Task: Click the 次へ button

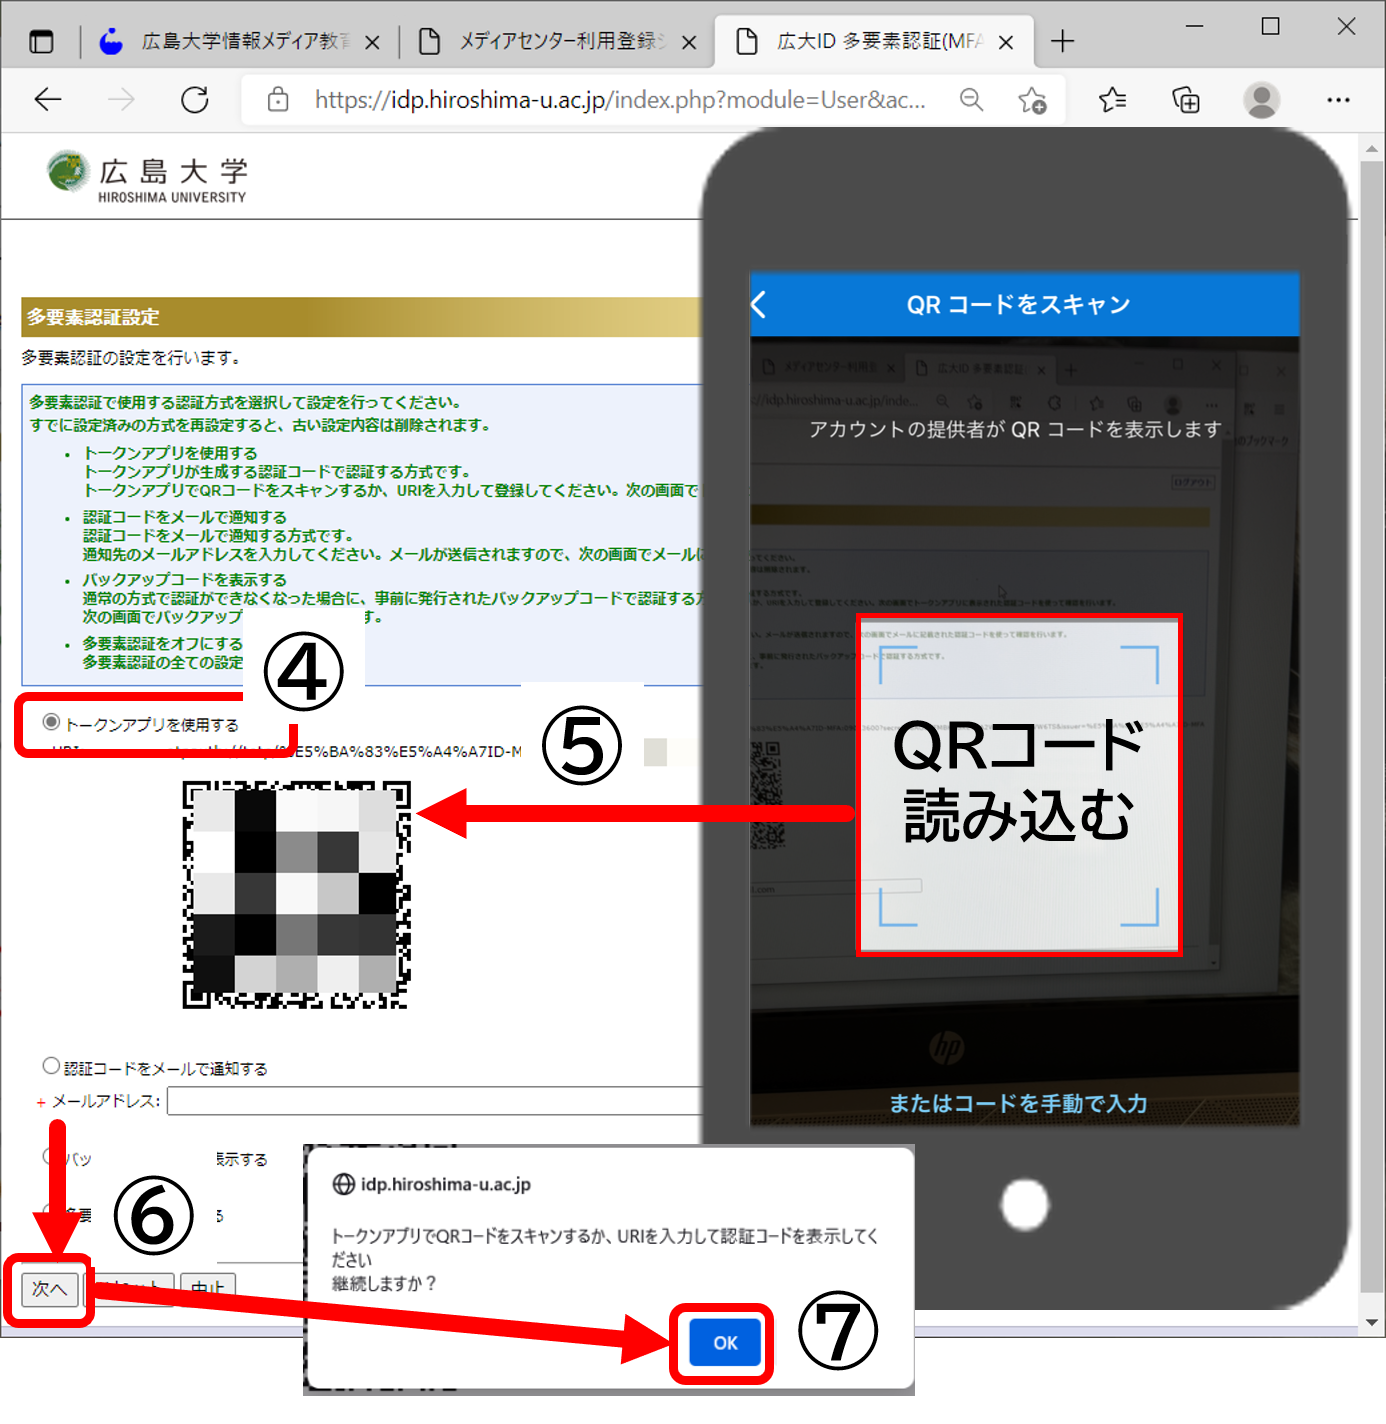Action: [49, 1289]
